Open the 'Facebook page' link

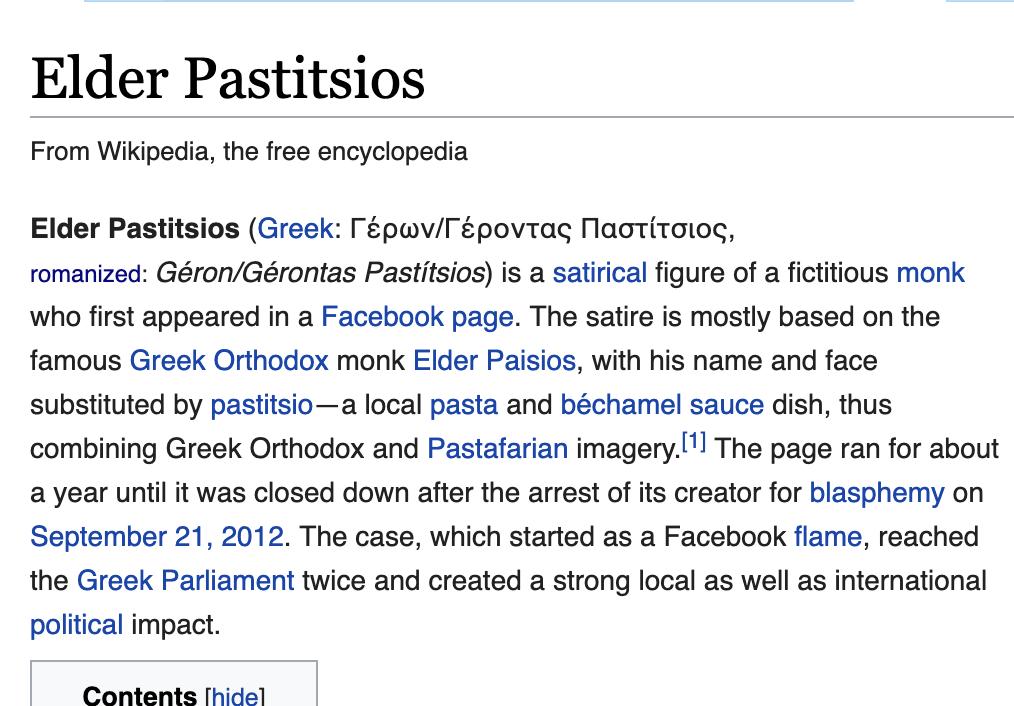[x=417, y=317]
